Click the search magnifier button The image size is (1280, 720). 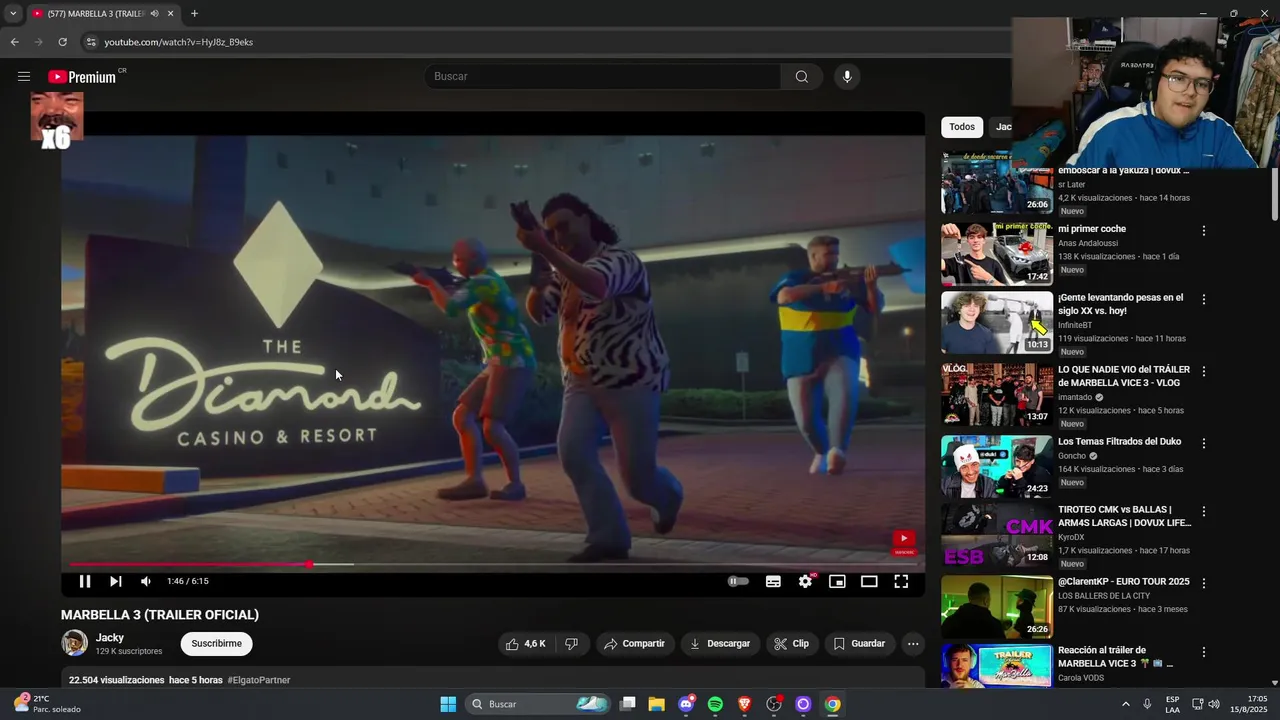(801, 77)
